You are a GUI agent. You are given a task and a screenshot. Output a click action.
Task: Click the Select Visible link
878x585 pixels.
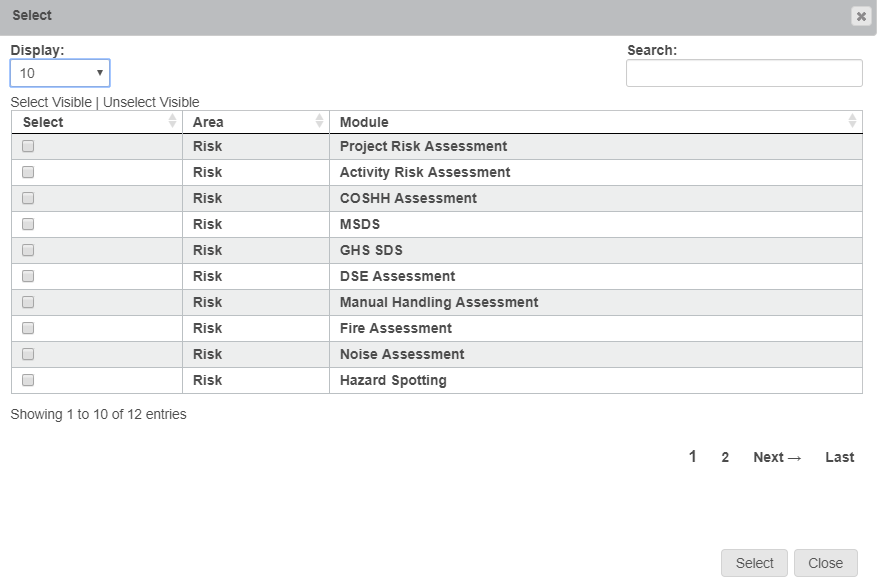[x=51, y=102]
